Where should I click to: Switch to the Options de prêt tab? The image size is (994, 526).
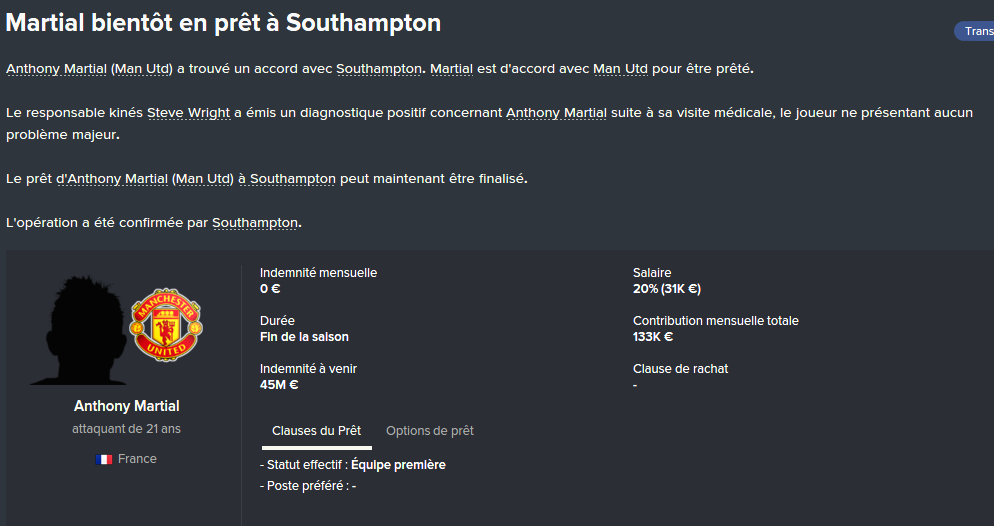pos(430,431)
